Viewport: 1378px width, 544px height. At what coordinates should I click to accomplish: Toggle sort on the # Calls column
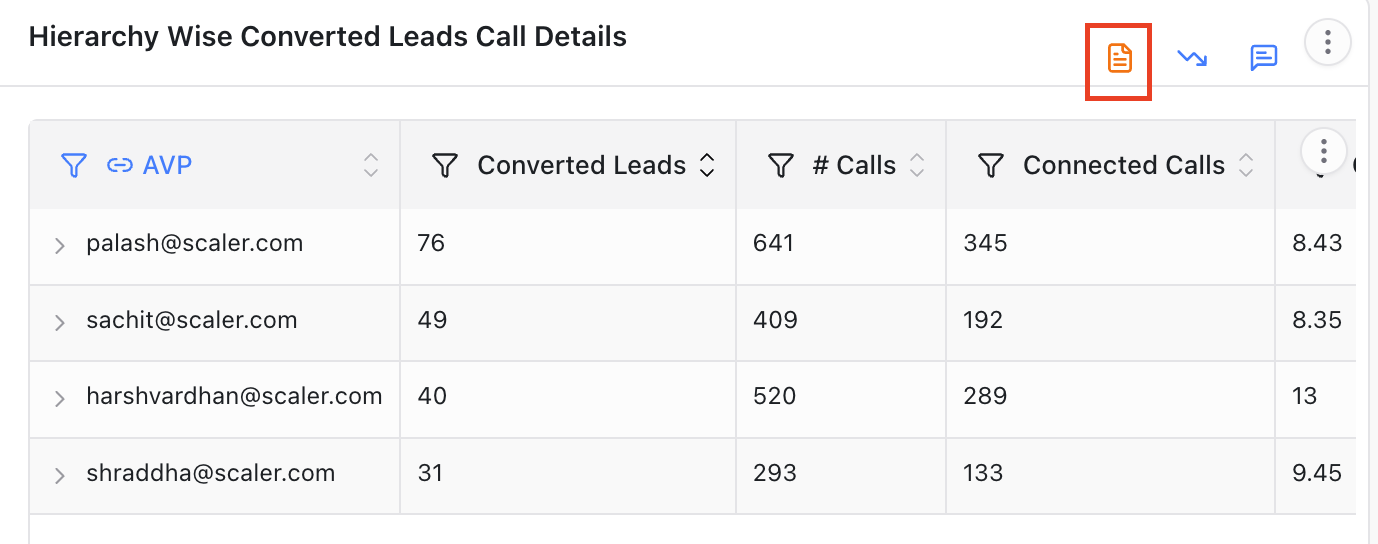[917, 165]
